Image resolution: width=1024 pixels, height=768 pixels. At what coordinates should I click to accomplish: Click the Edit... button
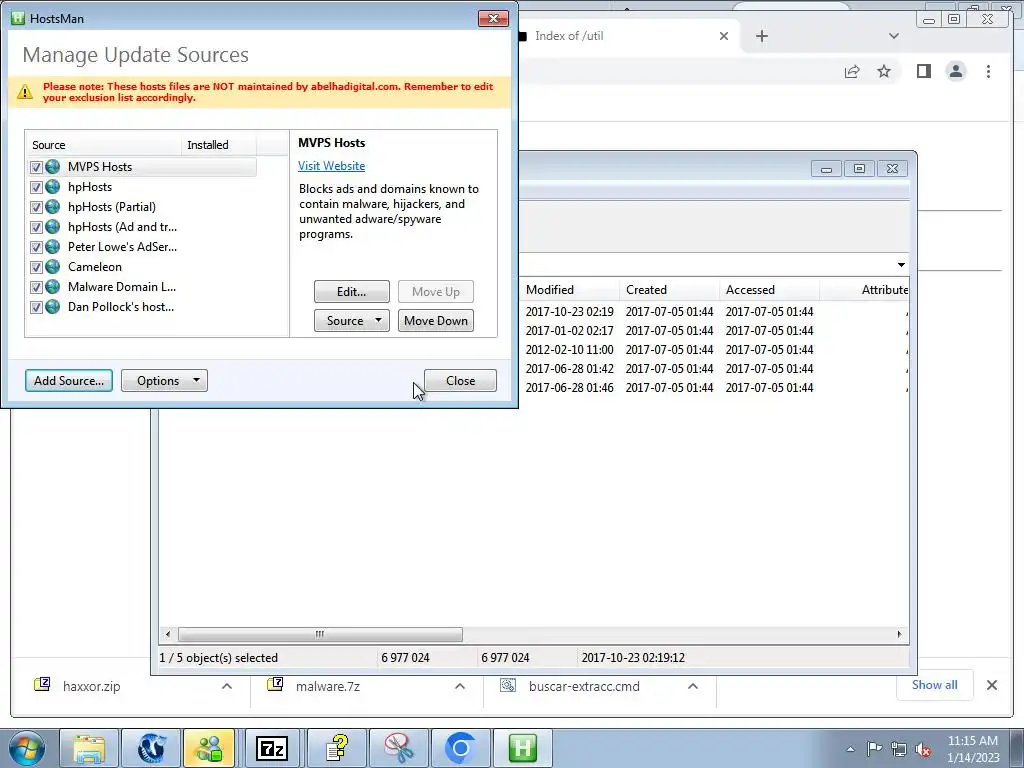(x=351, y=292)
